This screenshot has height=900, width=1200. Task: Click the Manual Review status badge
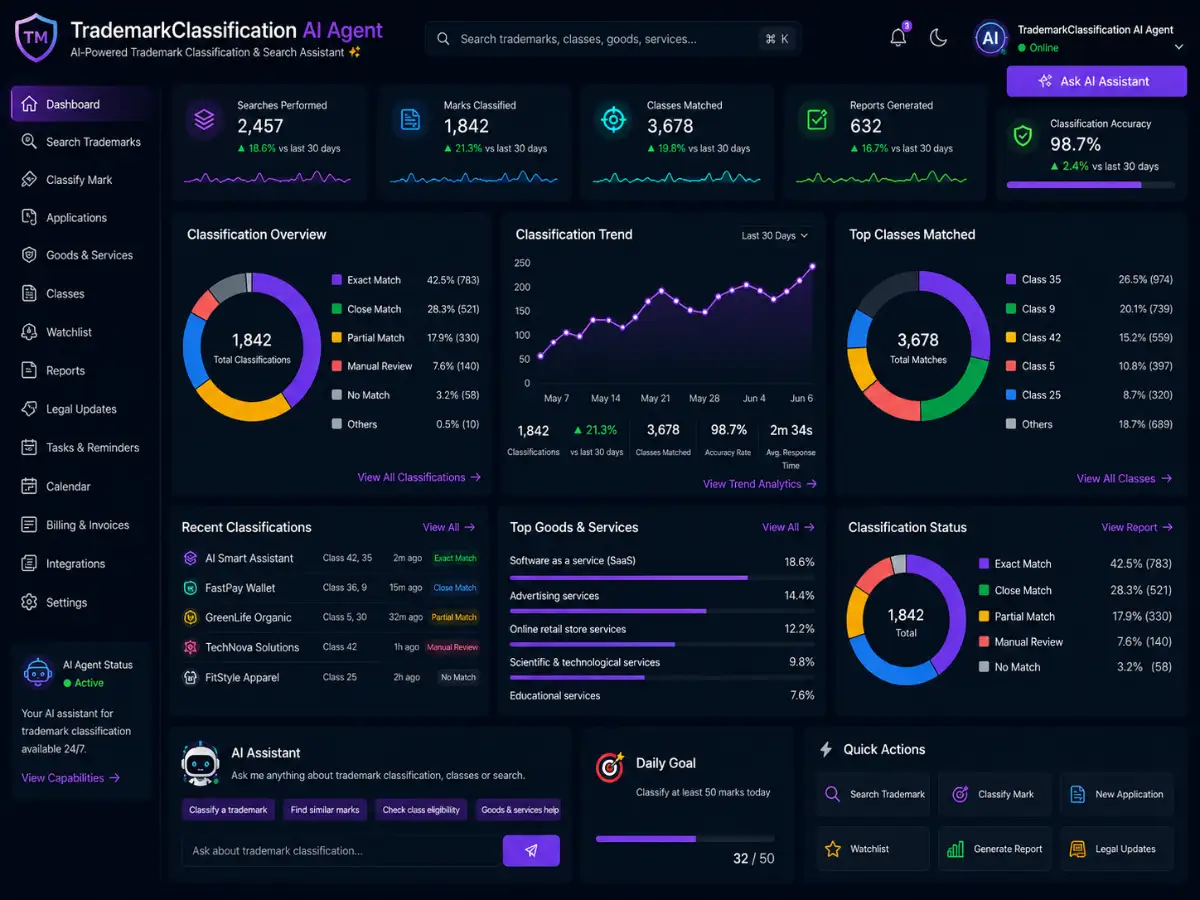[x=453, y=647]
